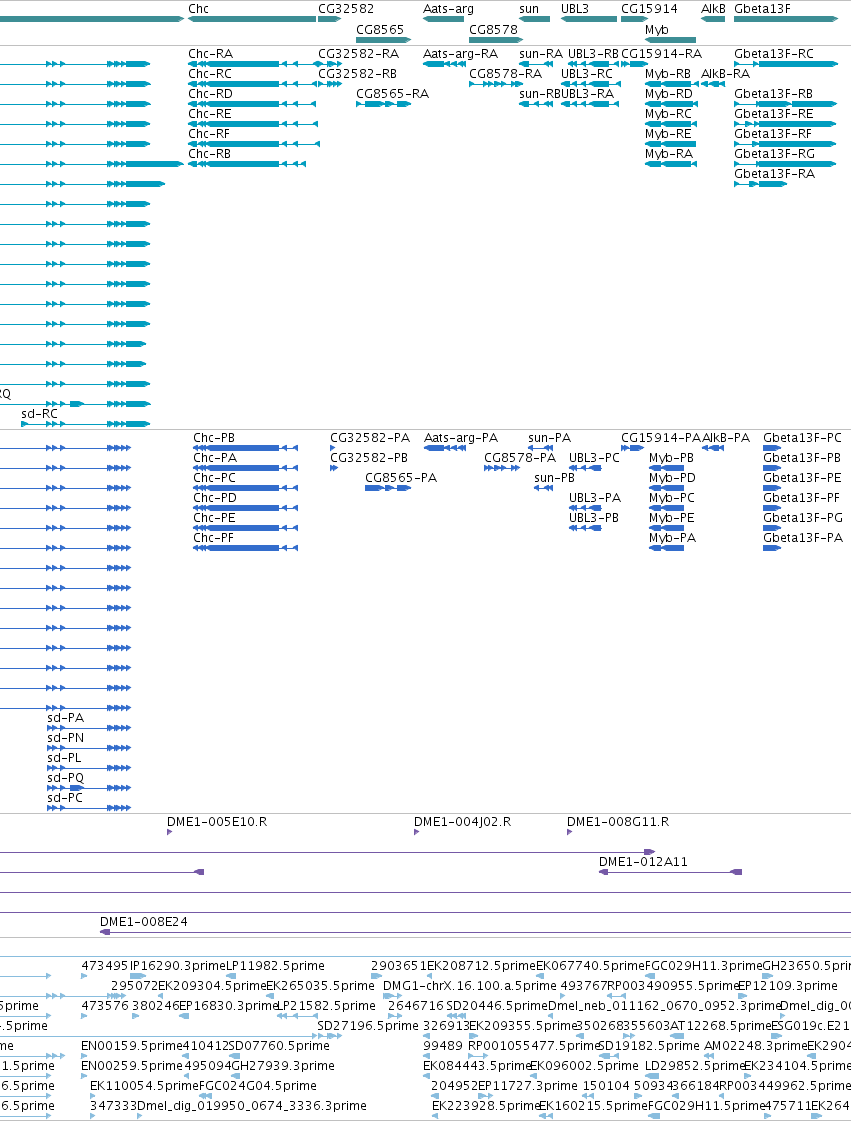Select the AlkB gene label
The width and height of the screenshot is (851, 1121).
point(713,9)
